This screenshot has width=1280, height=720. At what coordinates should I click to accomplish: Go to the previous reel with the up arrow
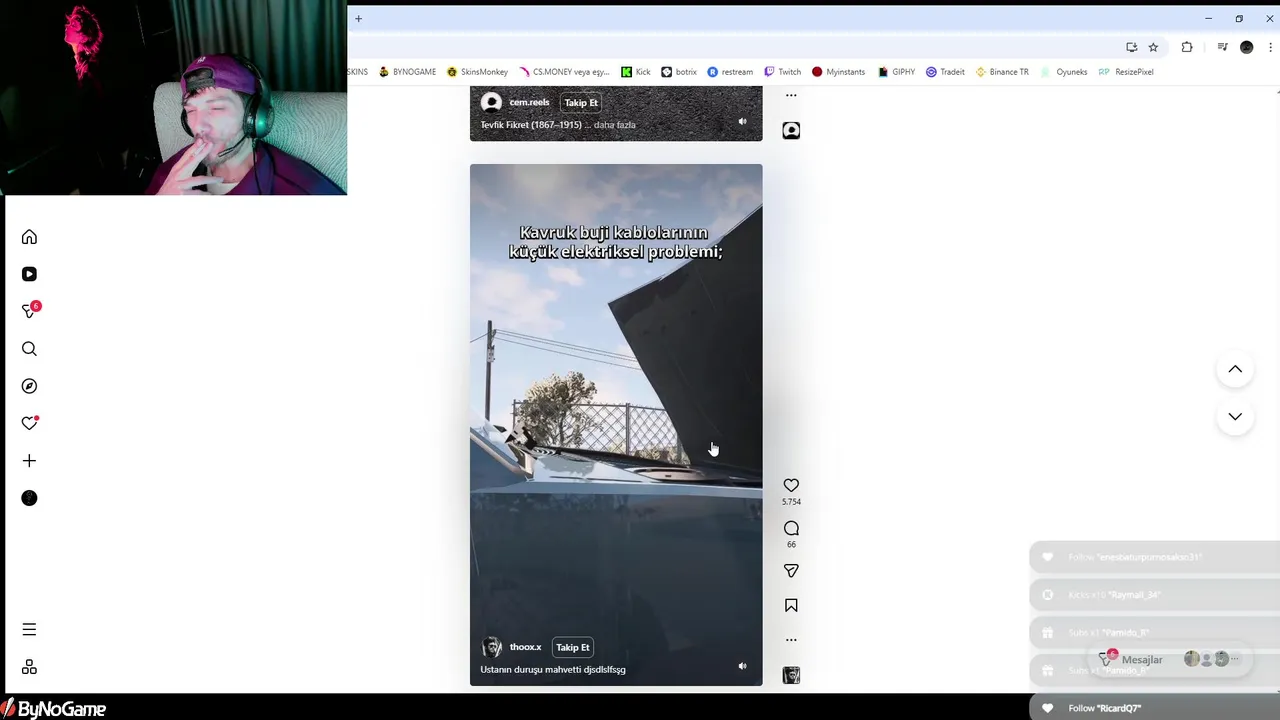click(x=1235, y=369)
